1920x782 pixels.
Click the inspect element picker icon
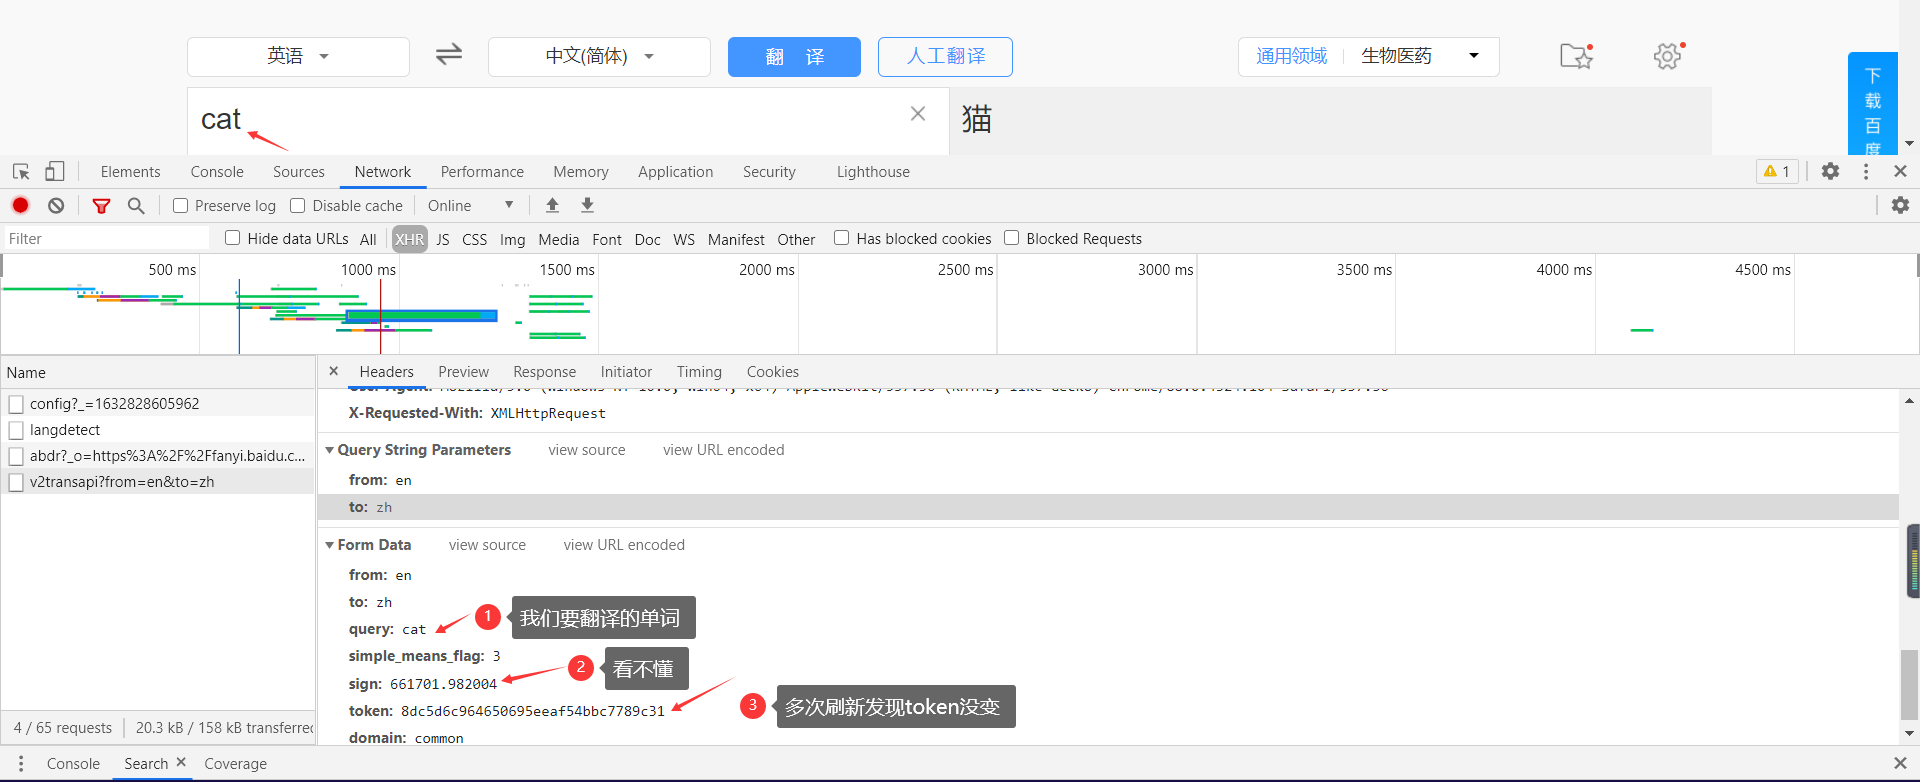point(21,172)
